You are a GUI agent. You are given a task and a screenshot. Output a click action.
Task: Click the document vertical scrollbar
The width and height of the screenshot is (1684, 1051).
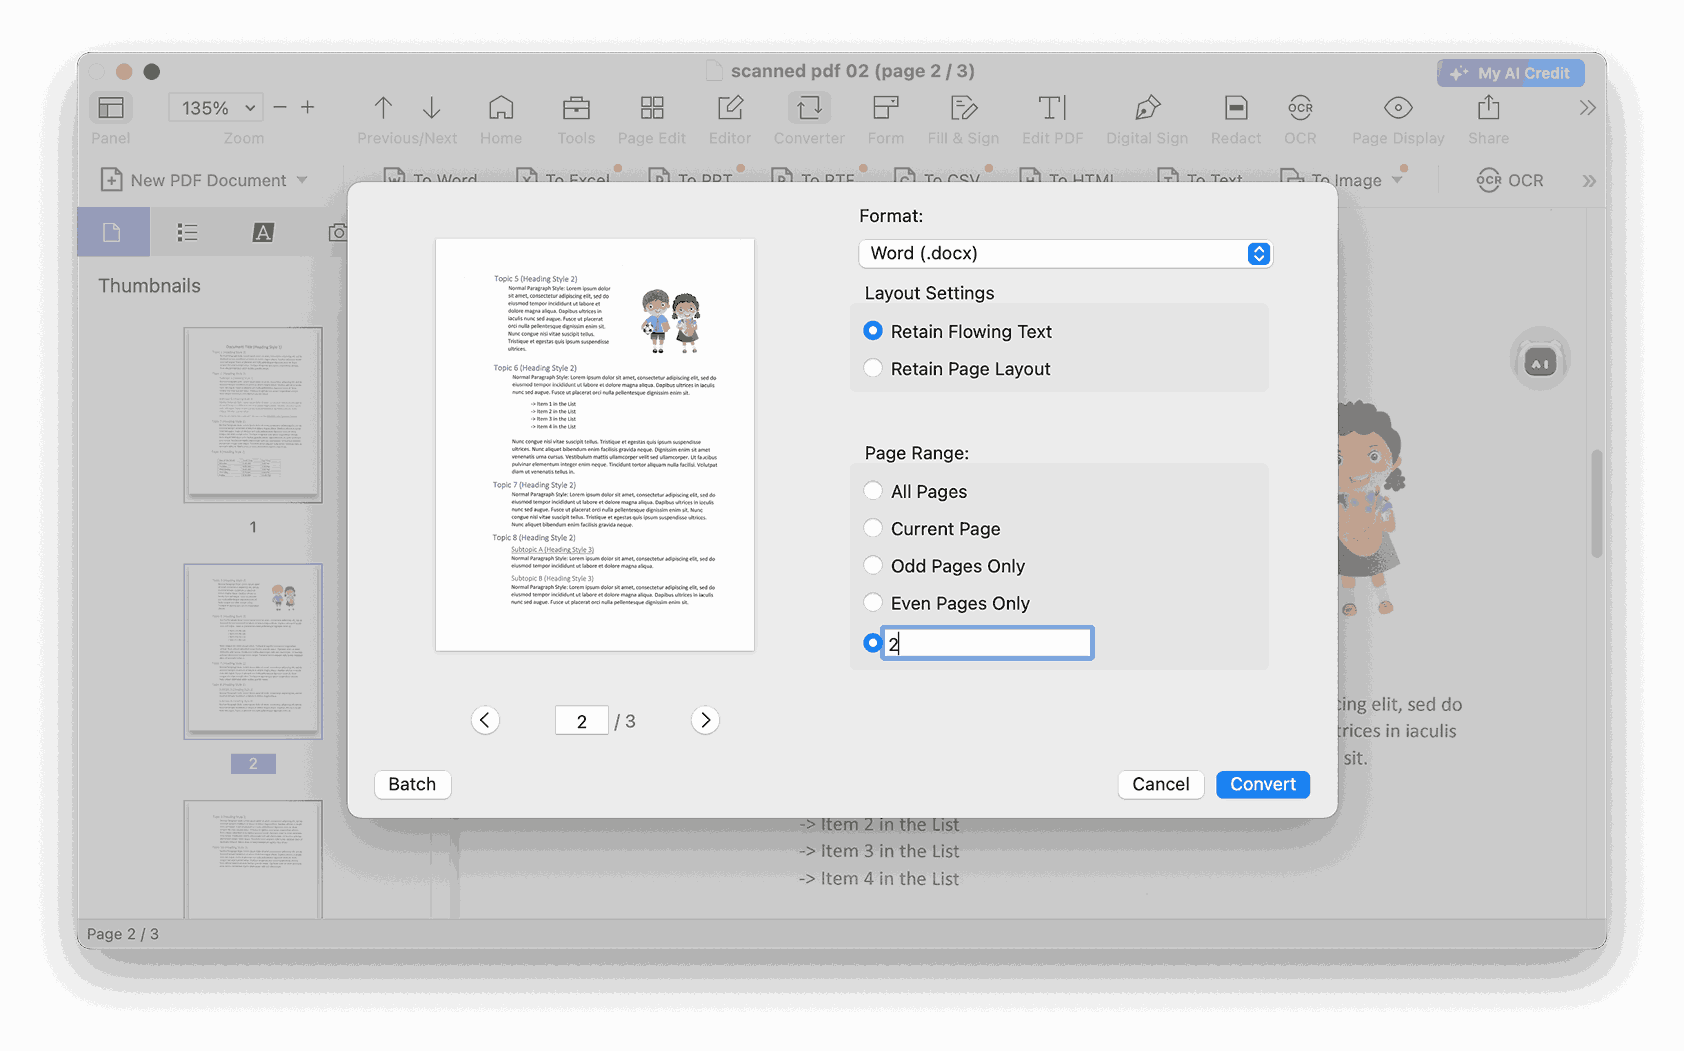click(1597, 503)
